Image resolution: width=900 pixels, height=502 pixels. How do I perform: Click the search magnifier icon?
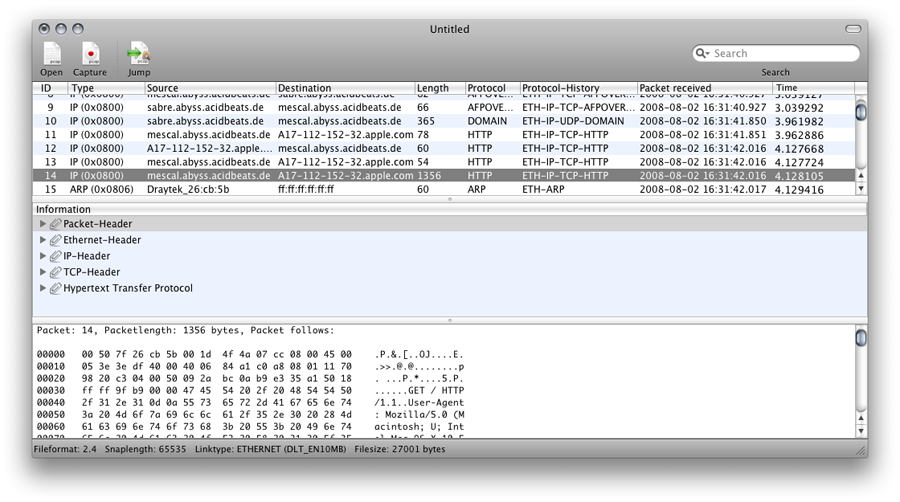(x=702, y=53)
